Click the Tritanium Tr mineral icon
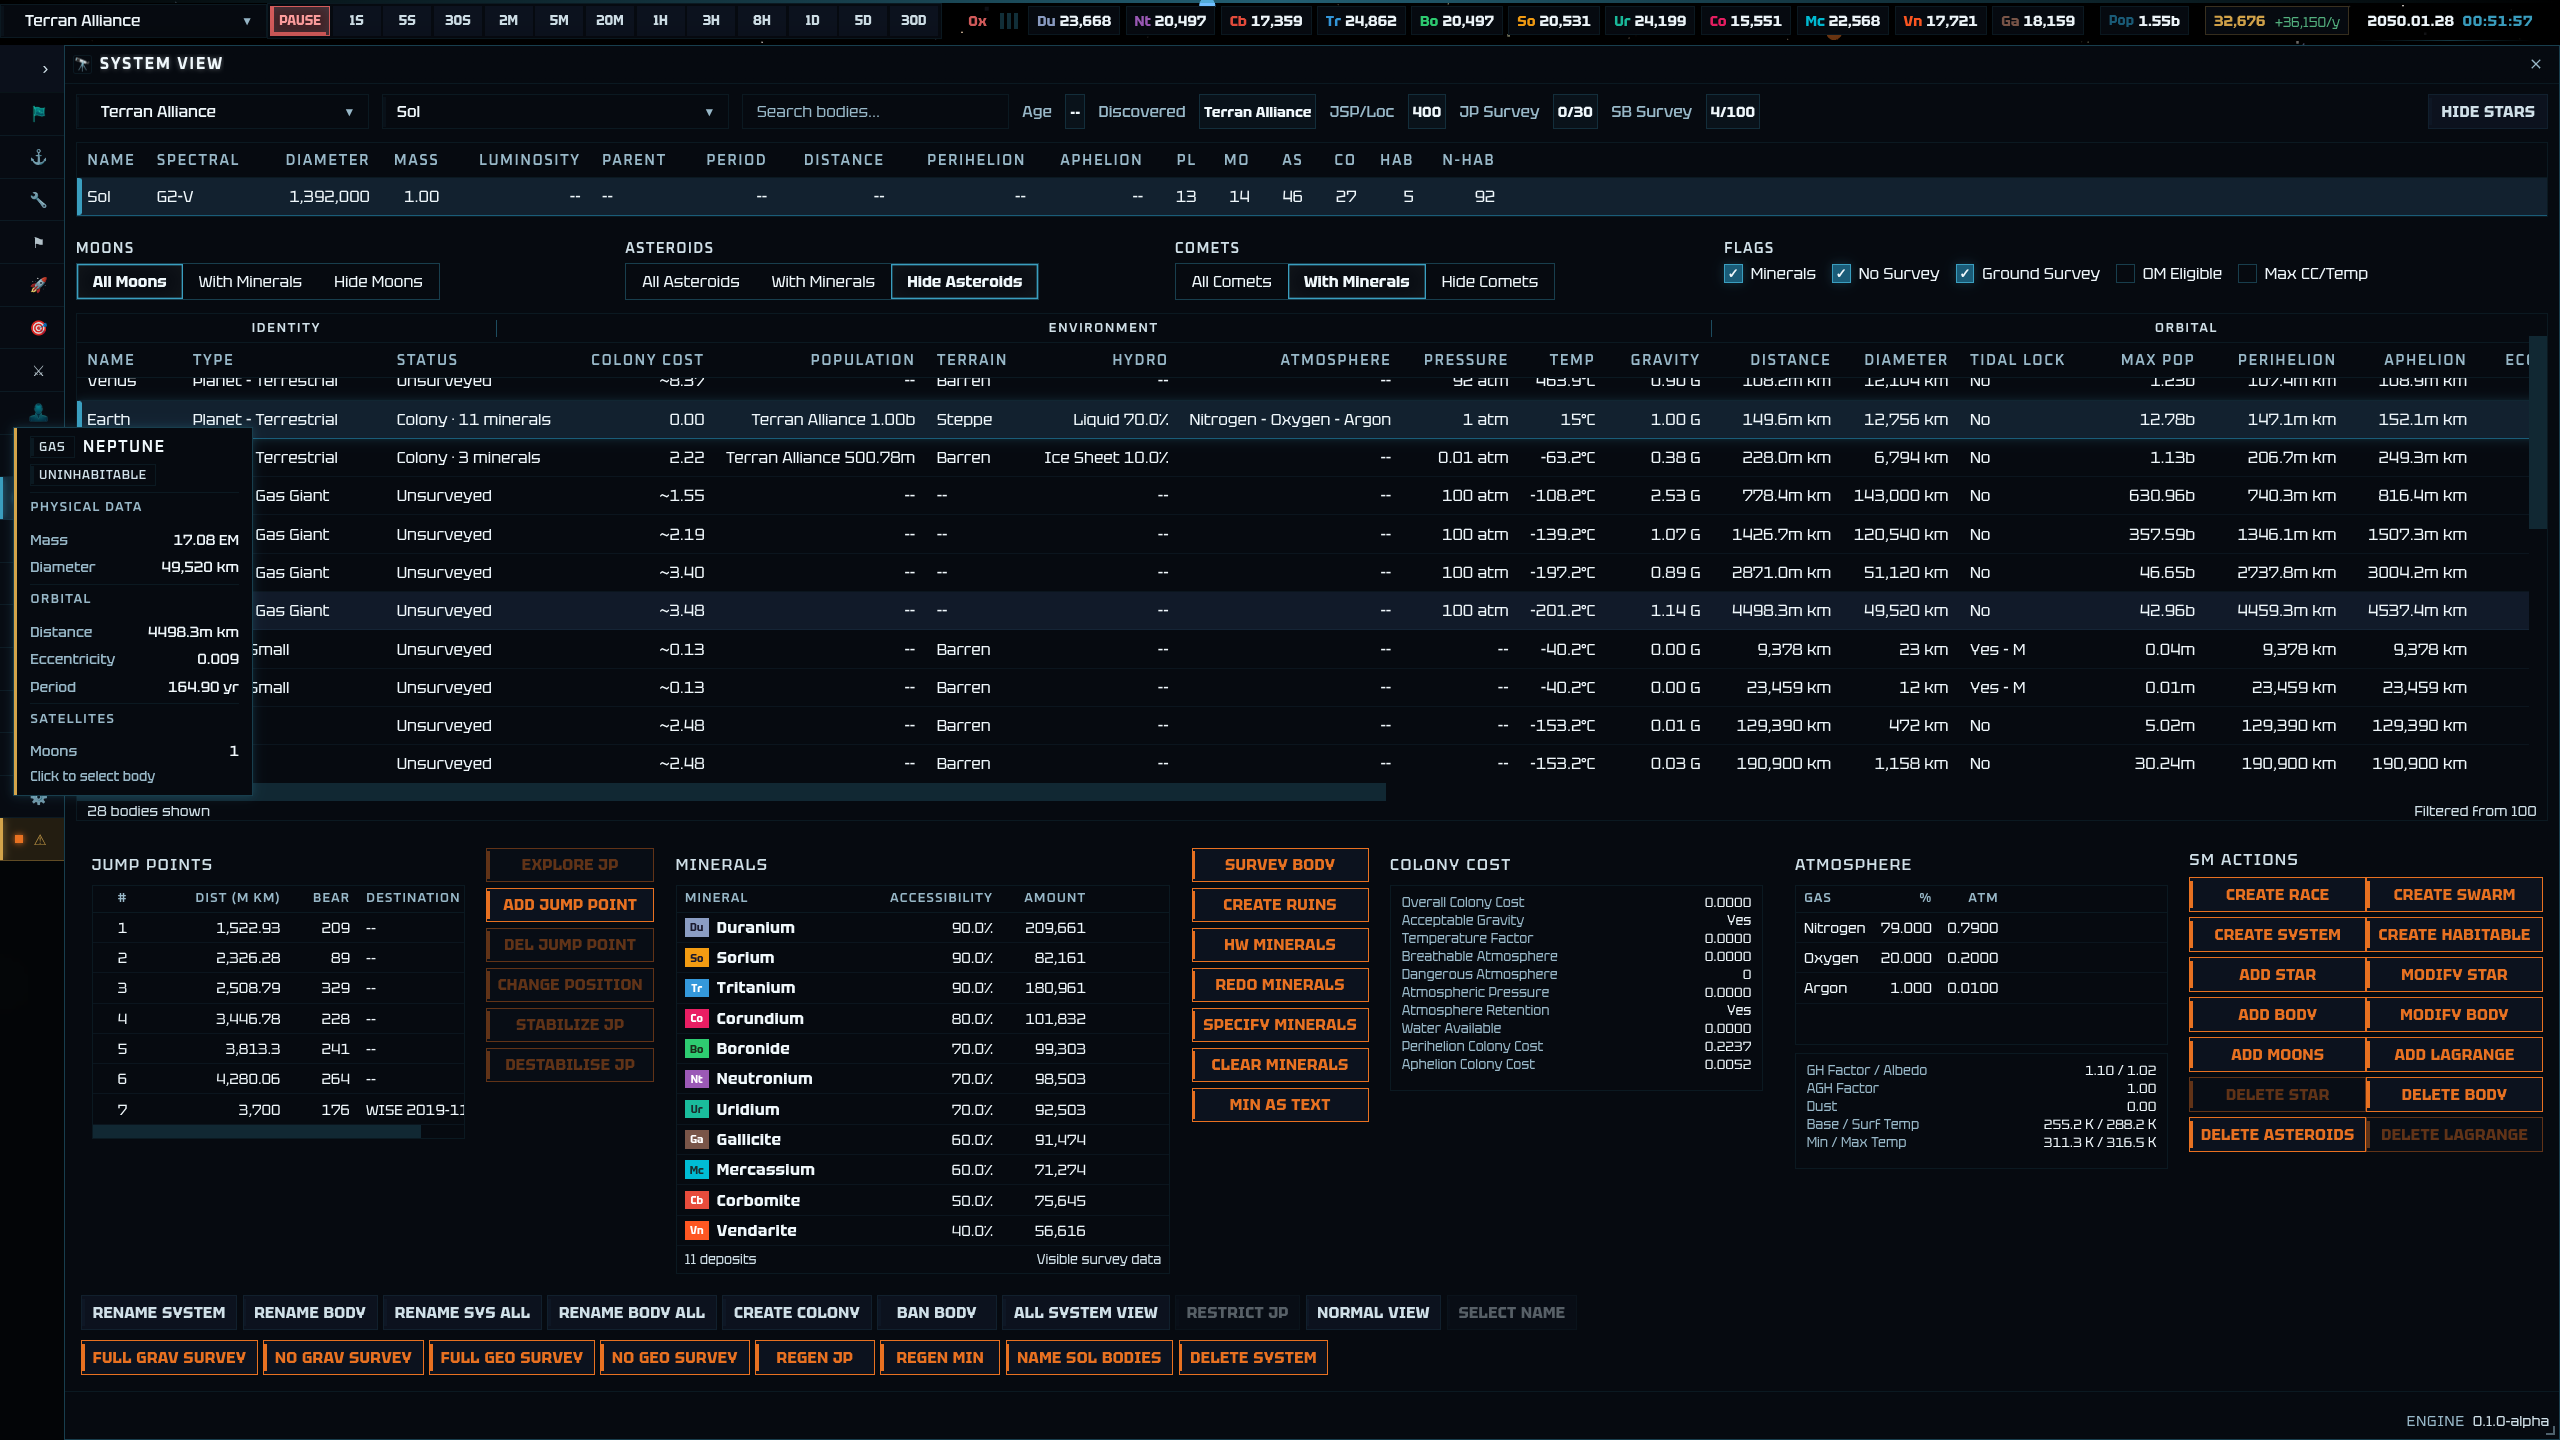The height and width of the screenshot is (1440, 2560). (x=696, y=988)
